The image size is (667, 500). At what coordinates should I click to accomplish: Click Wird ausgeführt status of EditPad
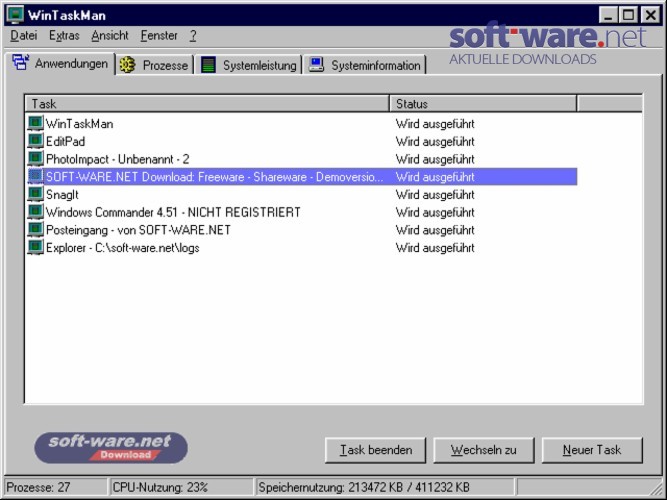(435, 142)
